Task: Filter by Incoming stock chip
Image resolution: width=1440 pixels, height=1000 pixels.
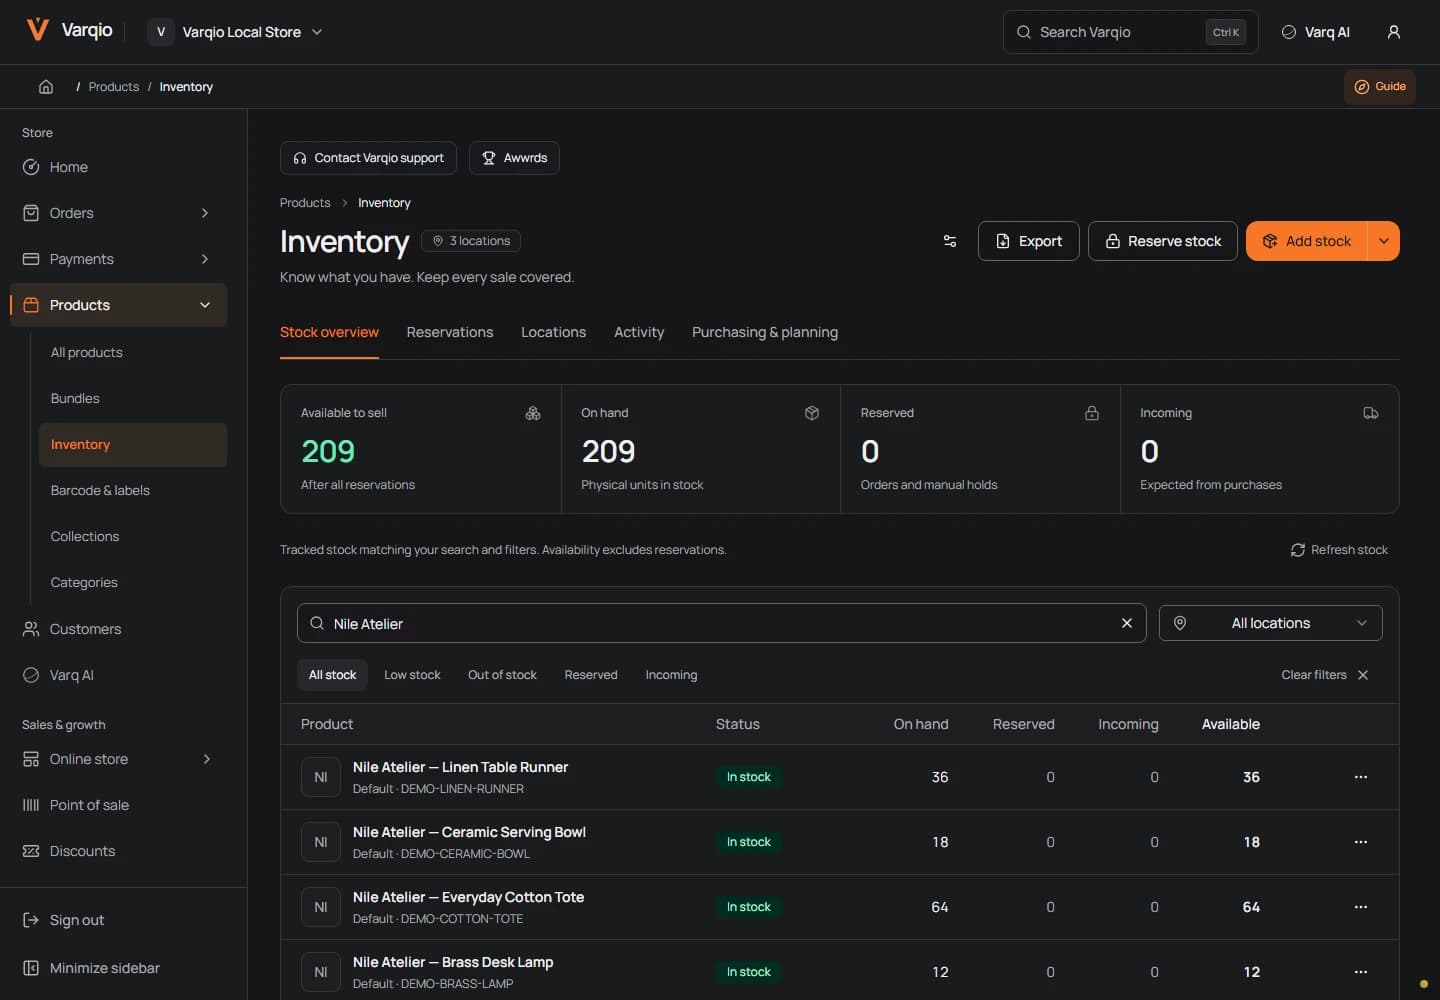Action: tap(671, 675)
